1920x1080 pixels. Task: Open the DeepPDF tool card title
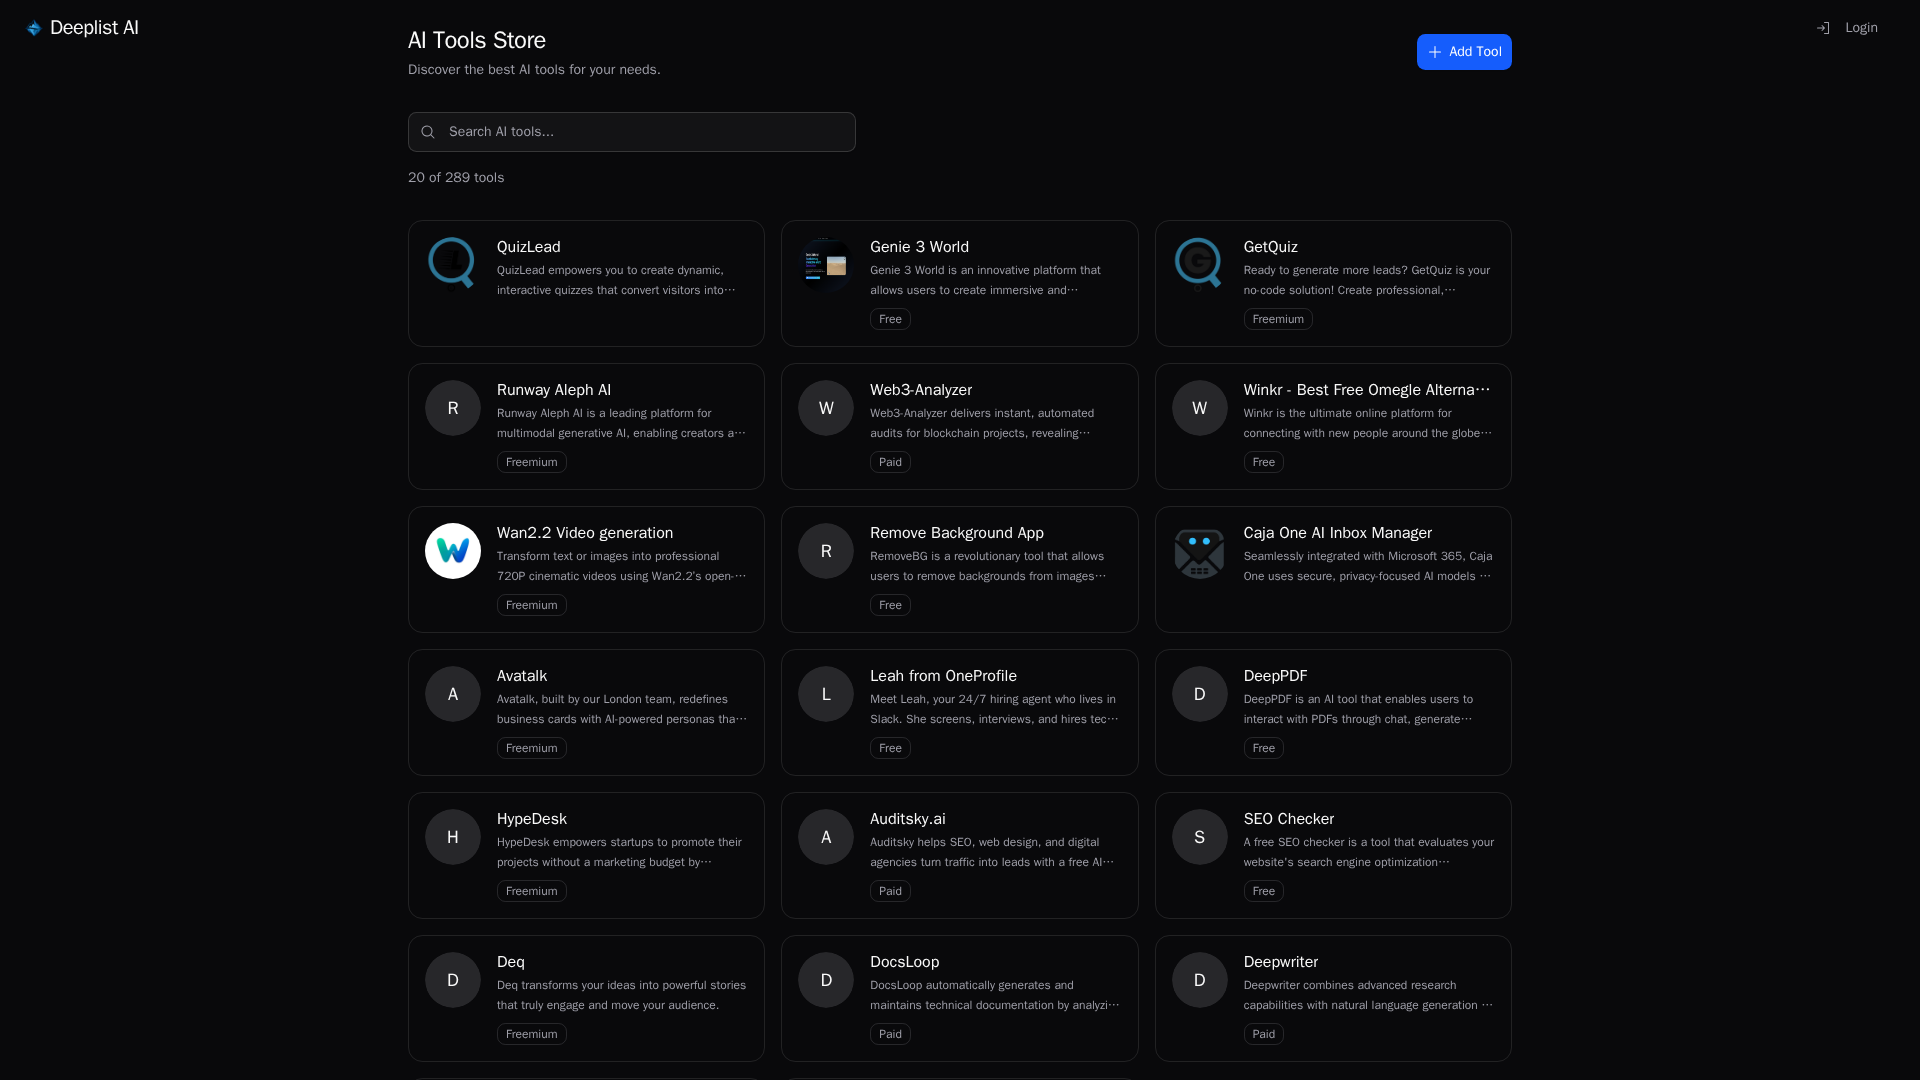pyautogui.click(x=1274, y=676)
